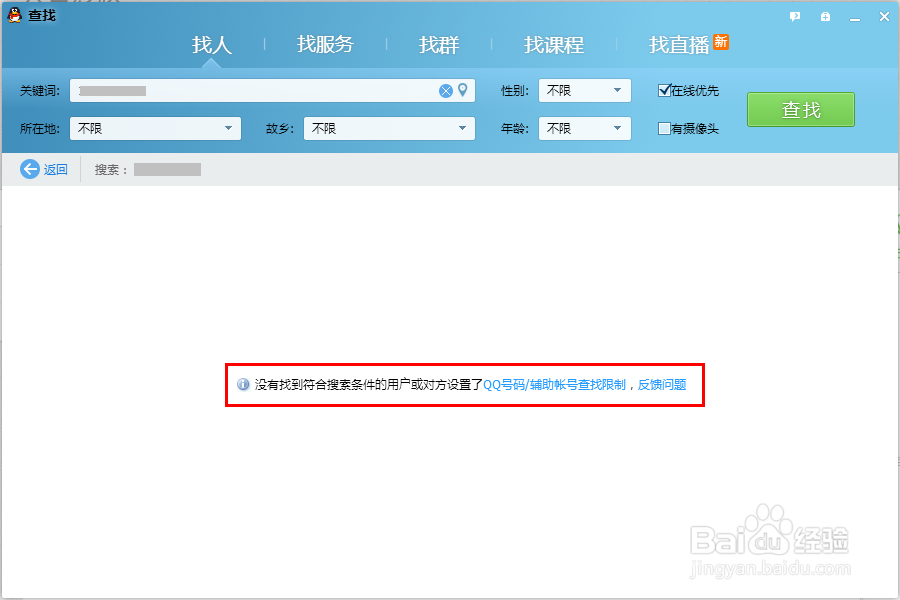Image resolution: width=900 pixels, height=600 pixels.
Task: Open the QQ号码/辅助帐号查找限制 link
Action: coord(554,385)
